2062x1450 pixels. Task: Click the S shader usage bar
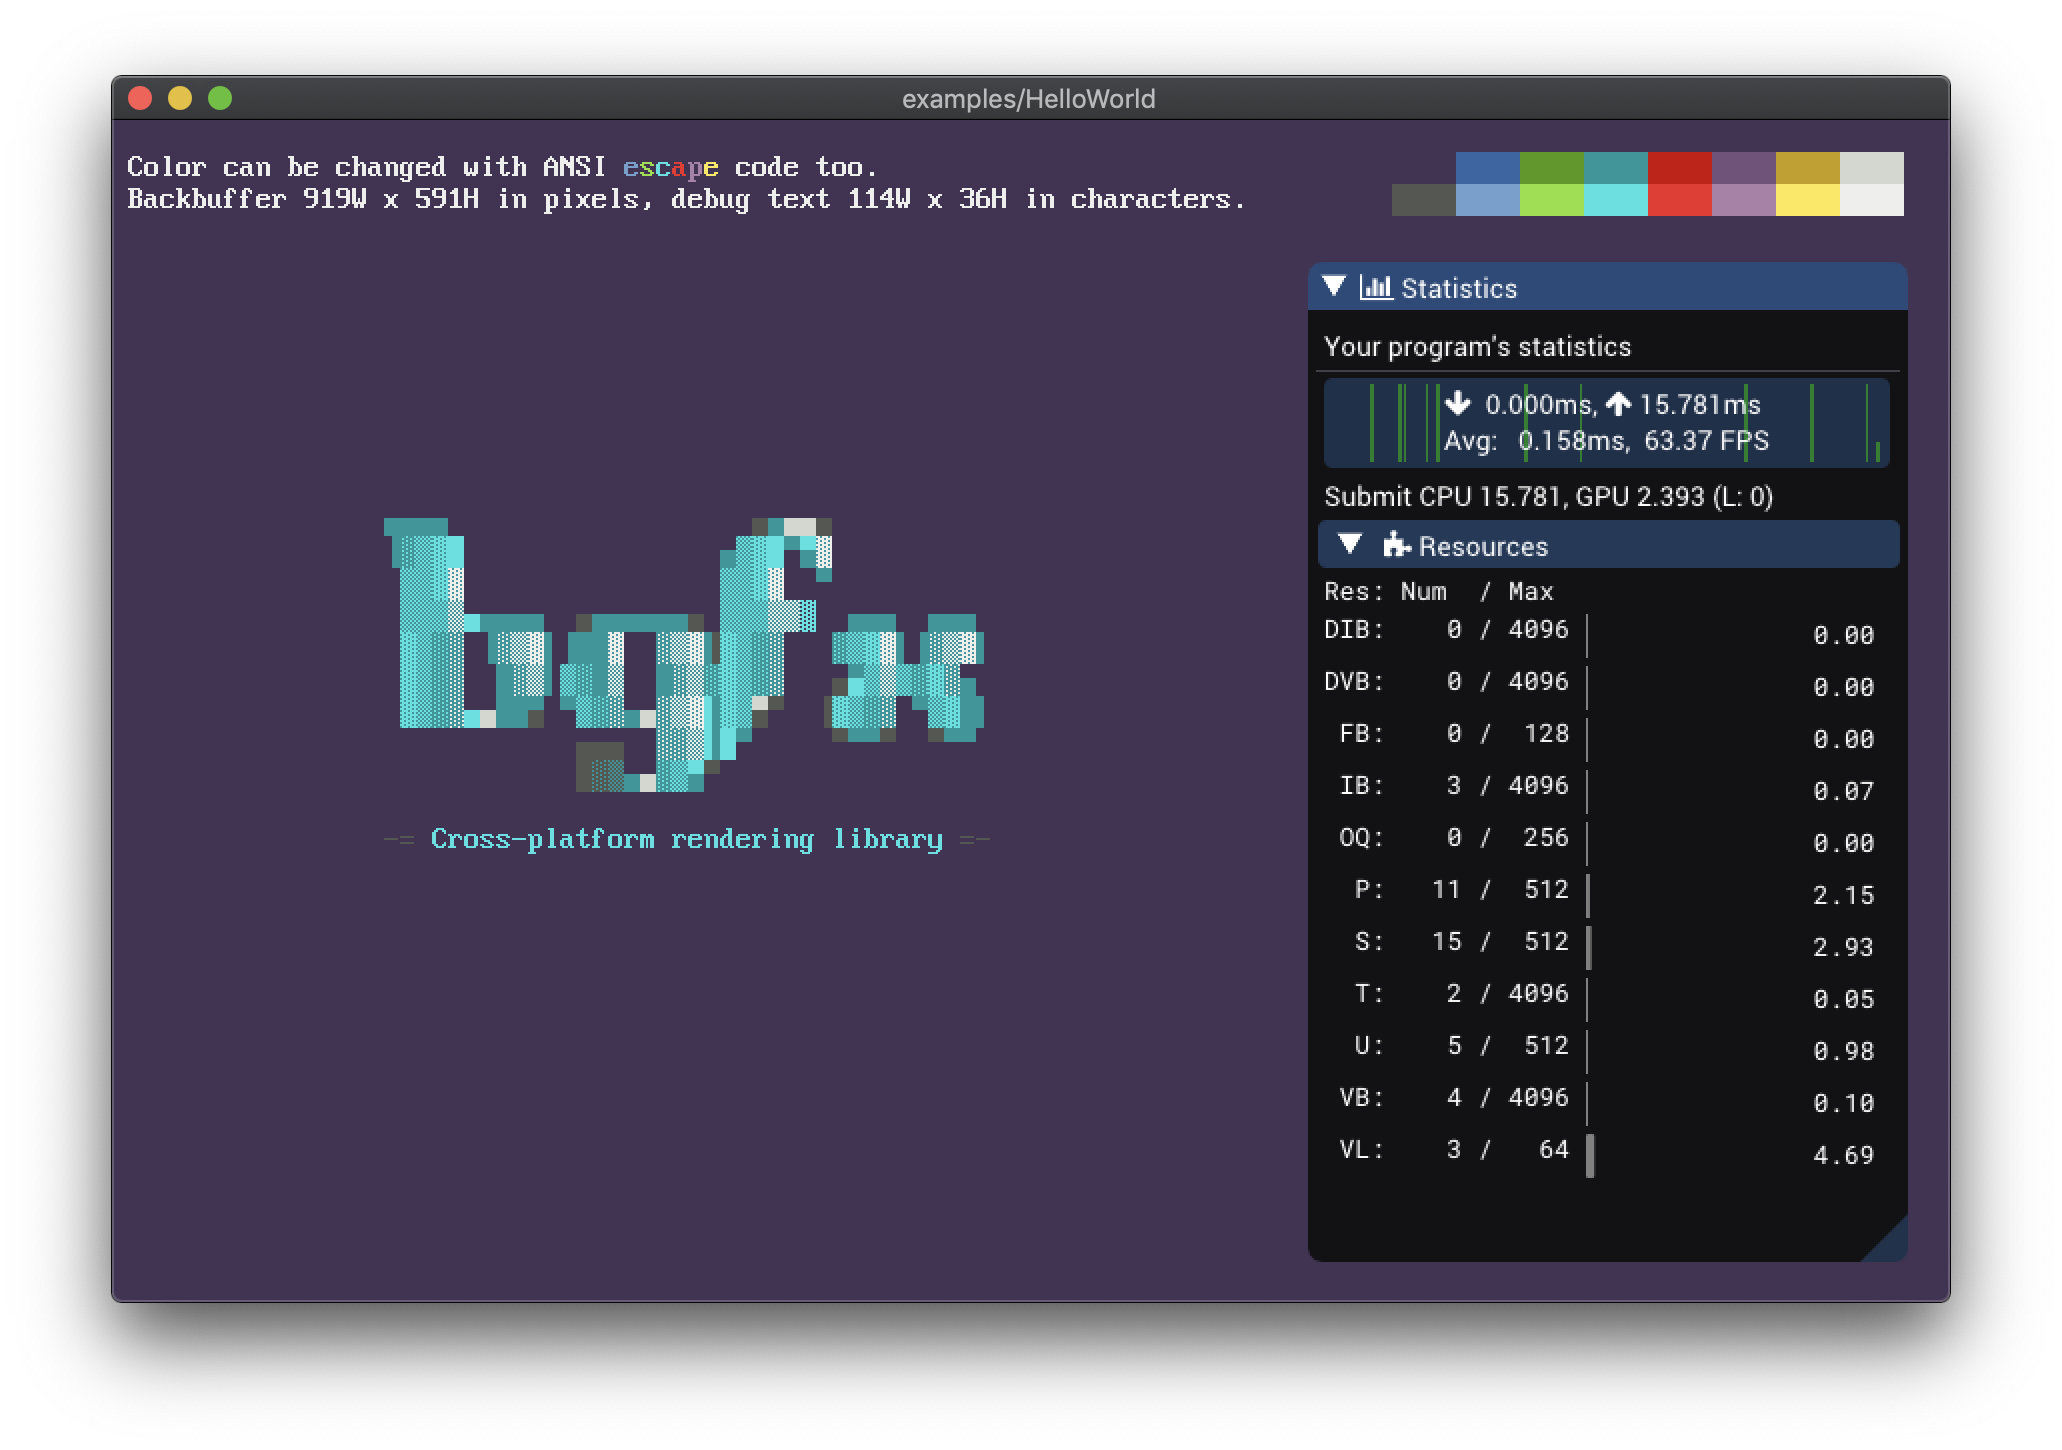coord(1590,947)
